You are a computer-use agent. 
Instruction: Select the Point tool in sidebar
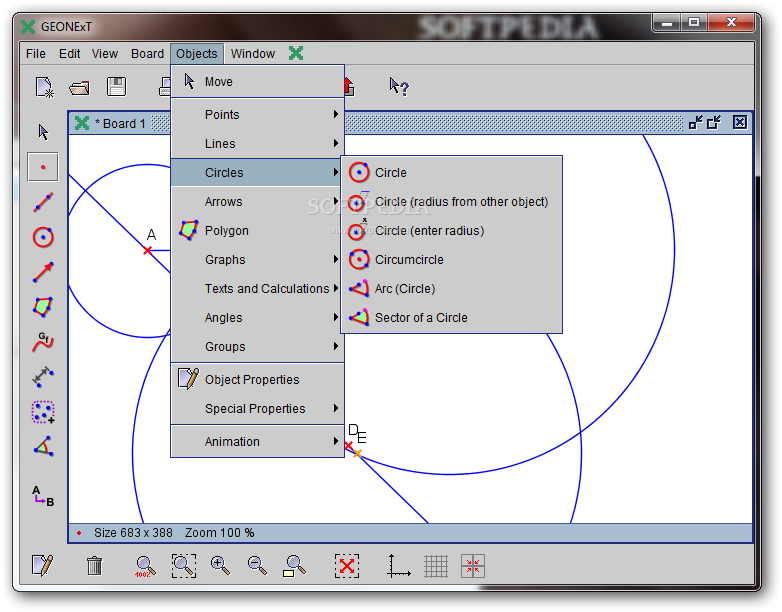pos(43,167)
